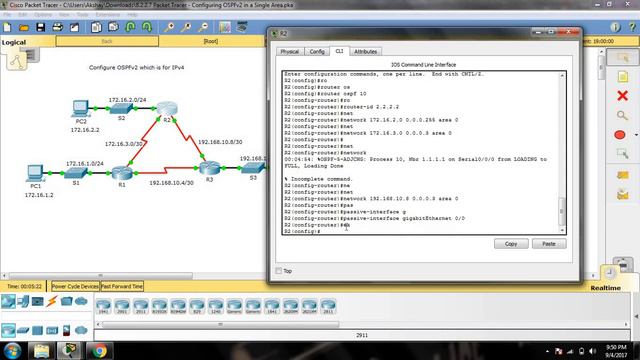Pick the 2901 router from the device list

(x=122, y=306)
